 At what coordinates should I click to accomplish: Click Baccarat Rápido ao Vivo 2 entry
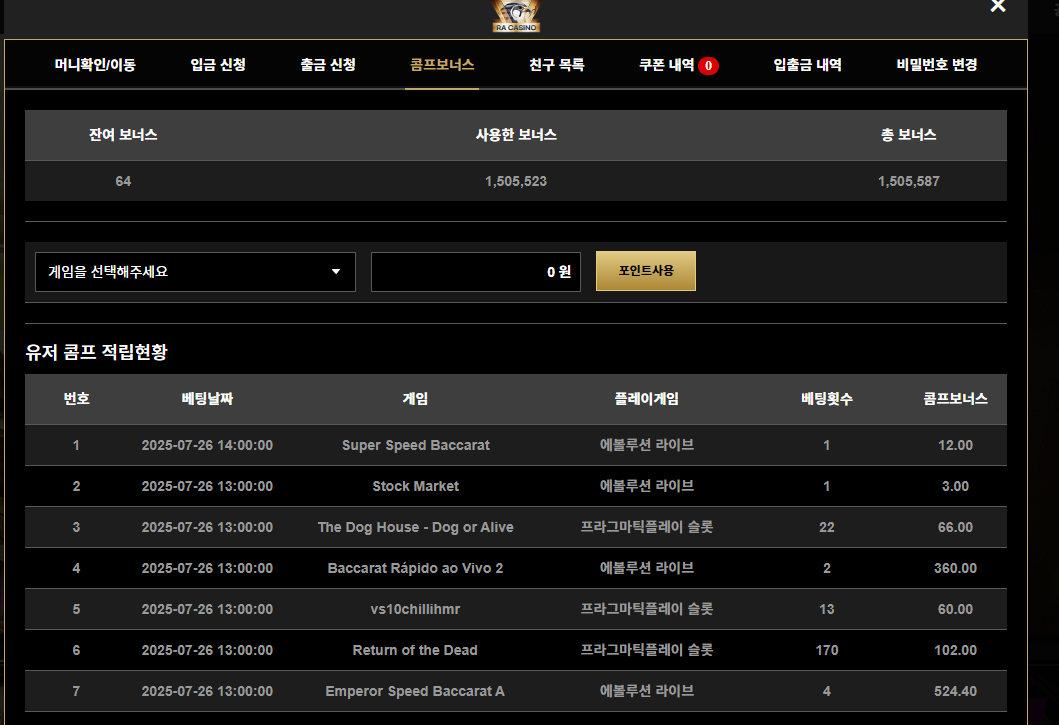(415, 568)
